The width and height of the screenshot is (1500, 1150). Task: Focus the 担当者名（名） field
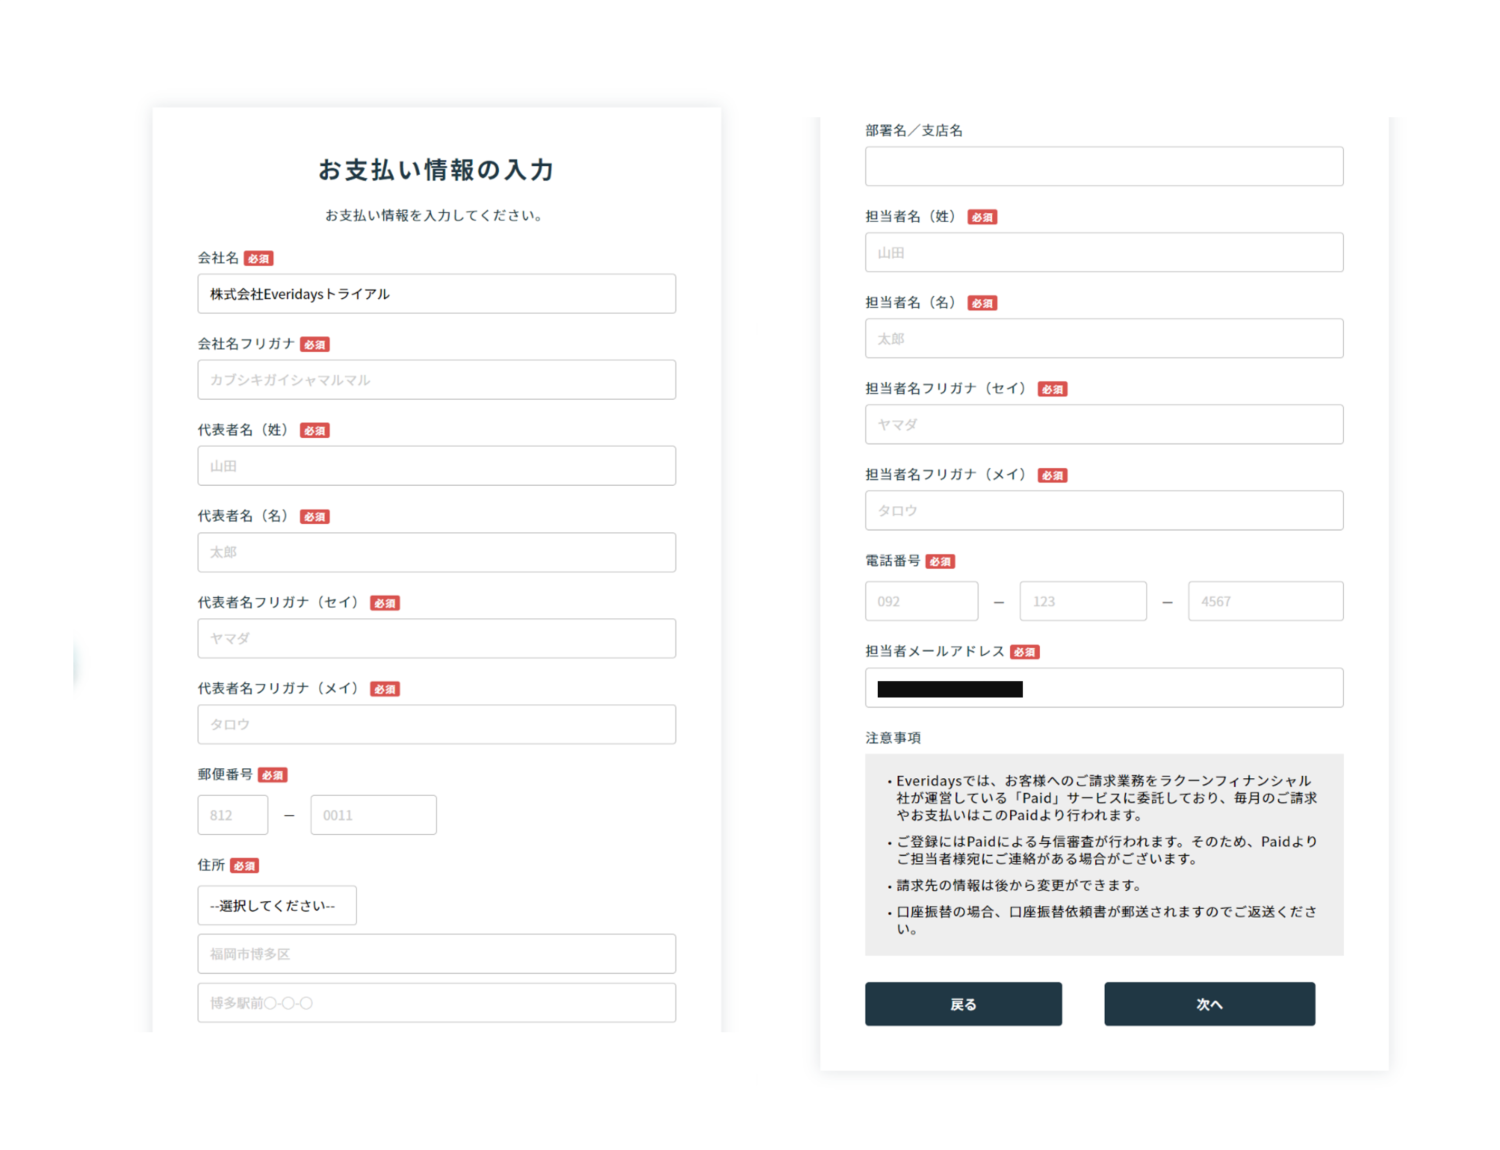[1103, 339]
